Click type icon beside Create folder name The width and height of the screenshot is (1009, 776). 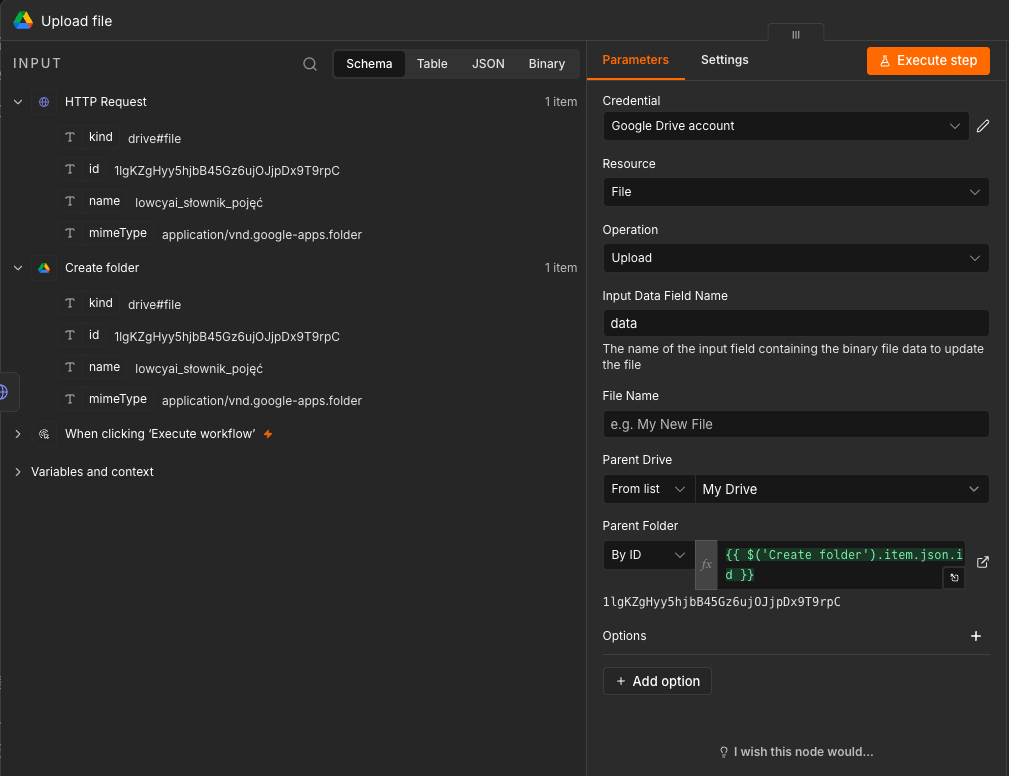pyautogui.click(x=70, y=367)
